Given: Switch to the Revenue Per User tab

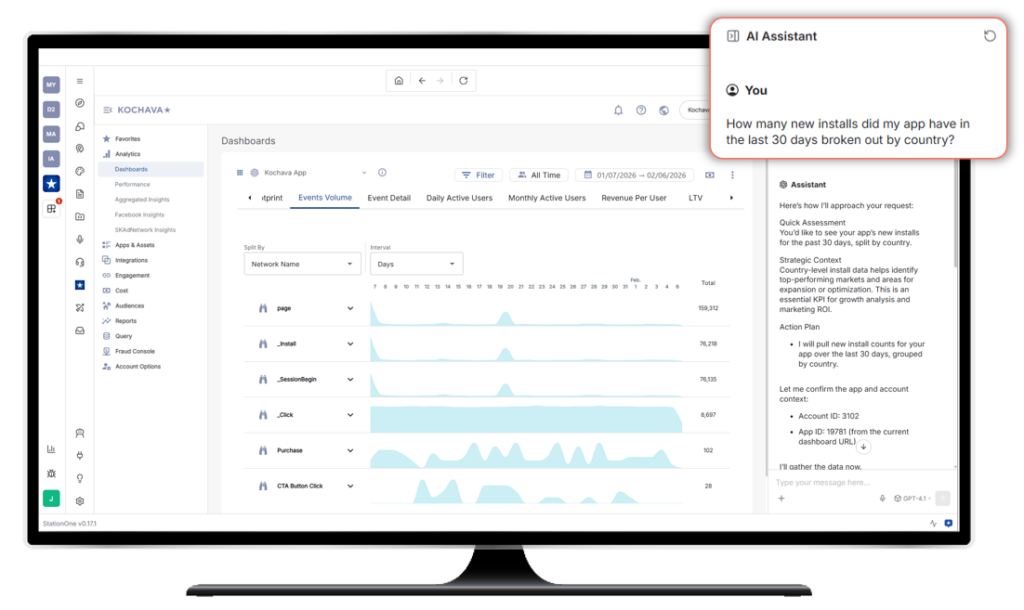Looking at the screenshot, I should (633, 198).
